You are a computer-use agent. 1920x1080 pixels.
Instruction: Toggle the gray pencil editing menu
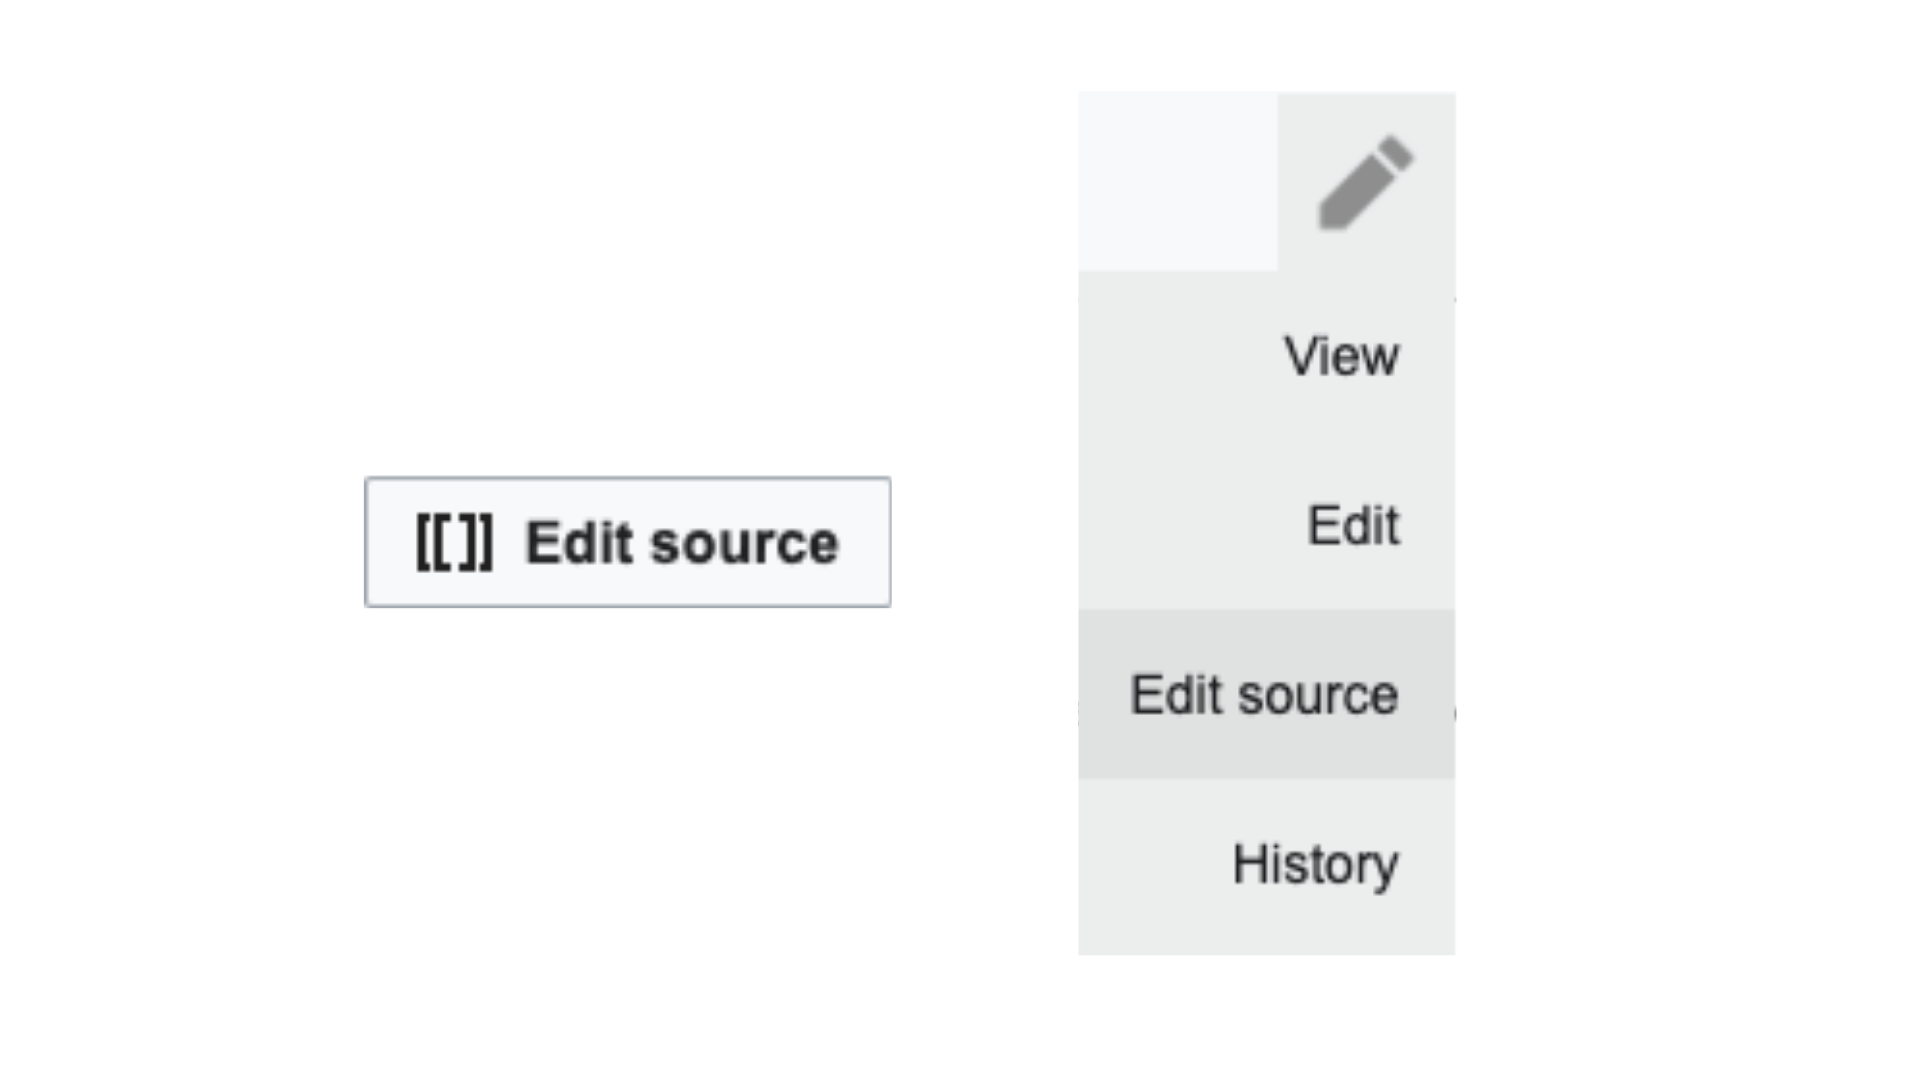click(x=1365, y=183)
